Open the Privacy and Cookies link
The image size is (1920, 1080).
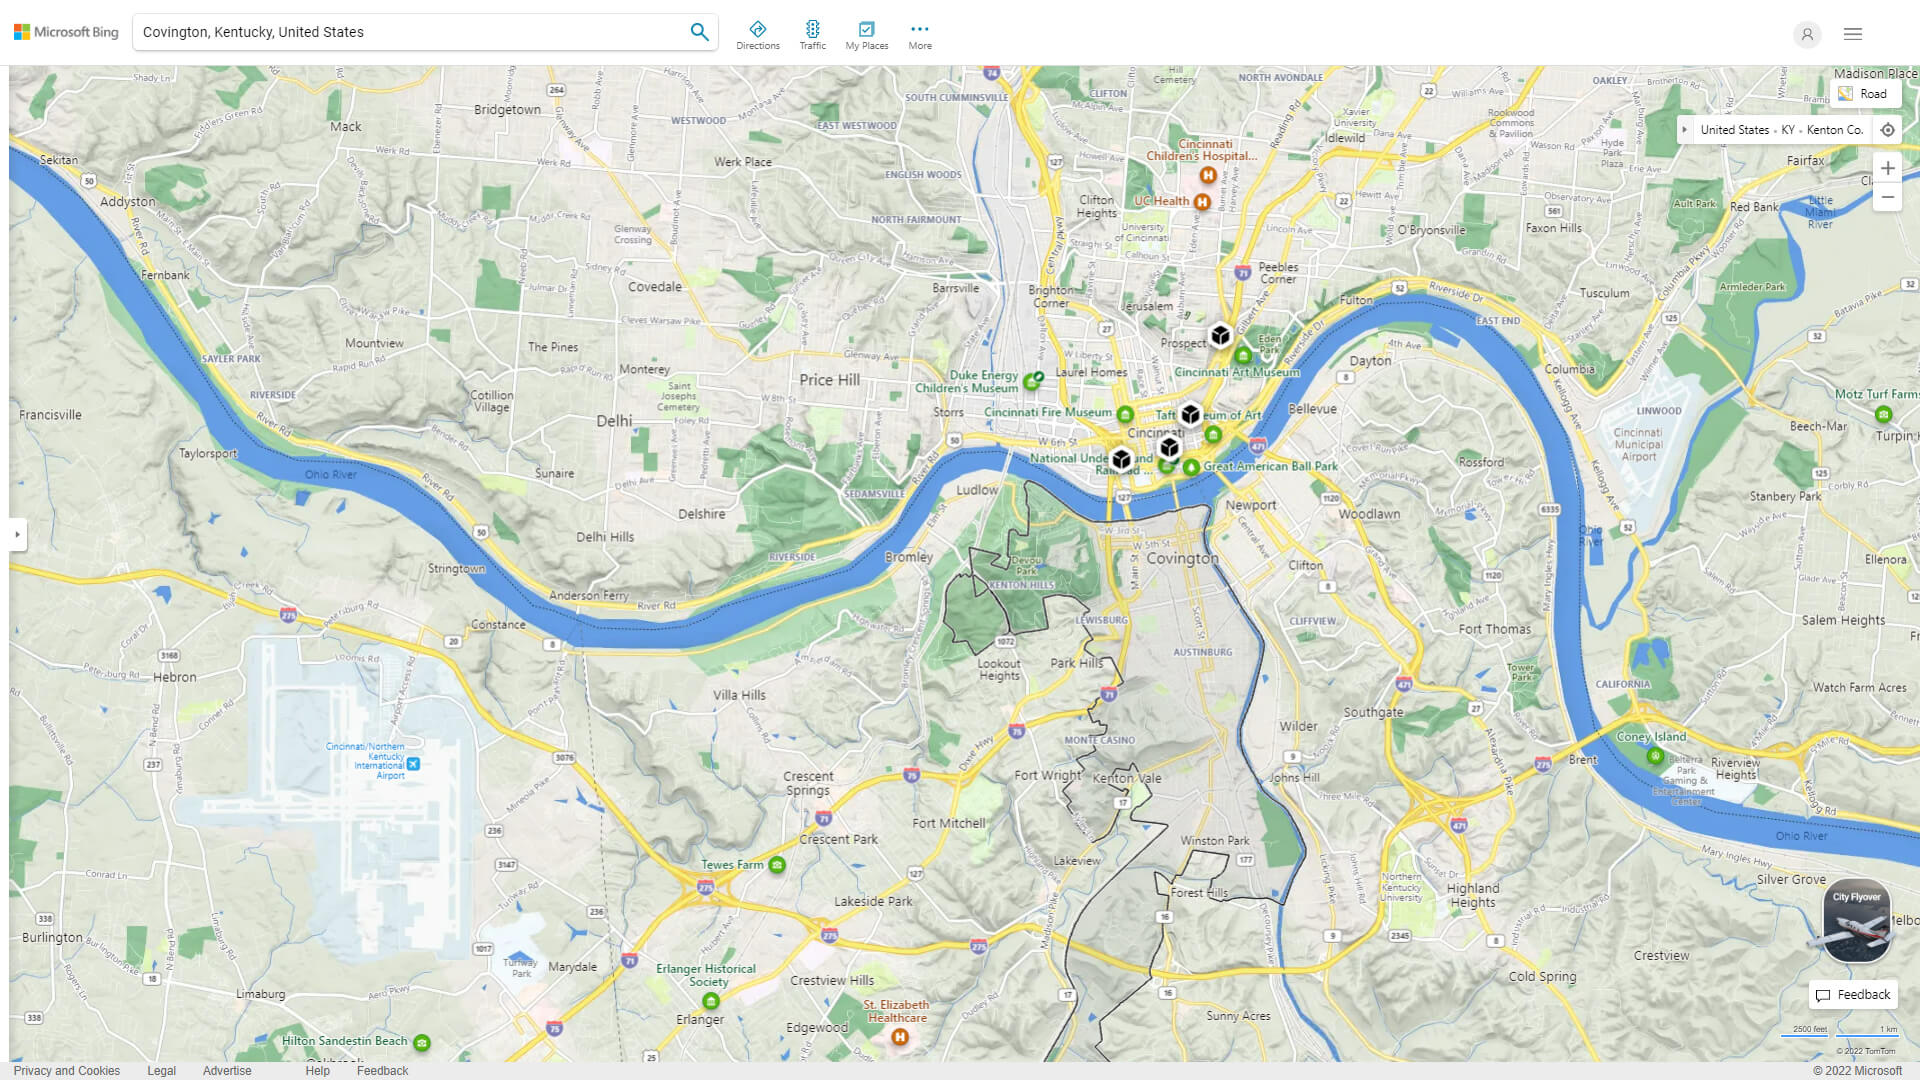pyautogui.click(x=67, y=1070)
